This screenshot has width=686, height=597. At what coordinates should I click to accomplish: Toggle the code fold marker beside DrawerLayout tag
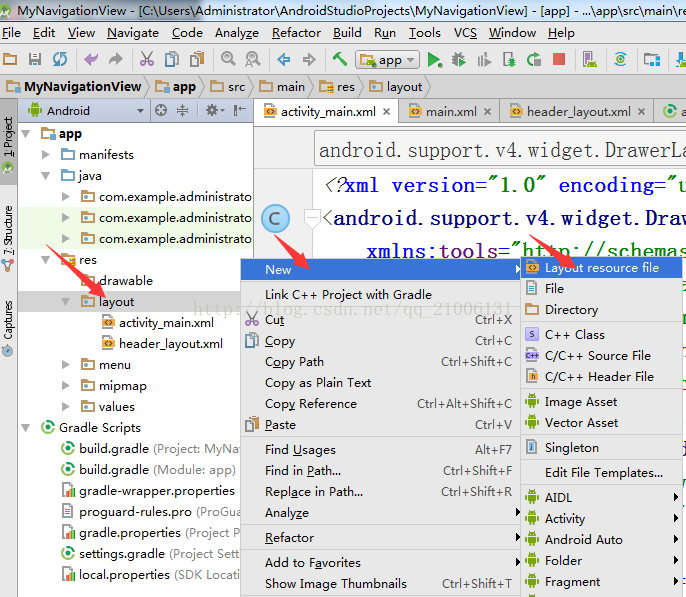coord(312,217)
